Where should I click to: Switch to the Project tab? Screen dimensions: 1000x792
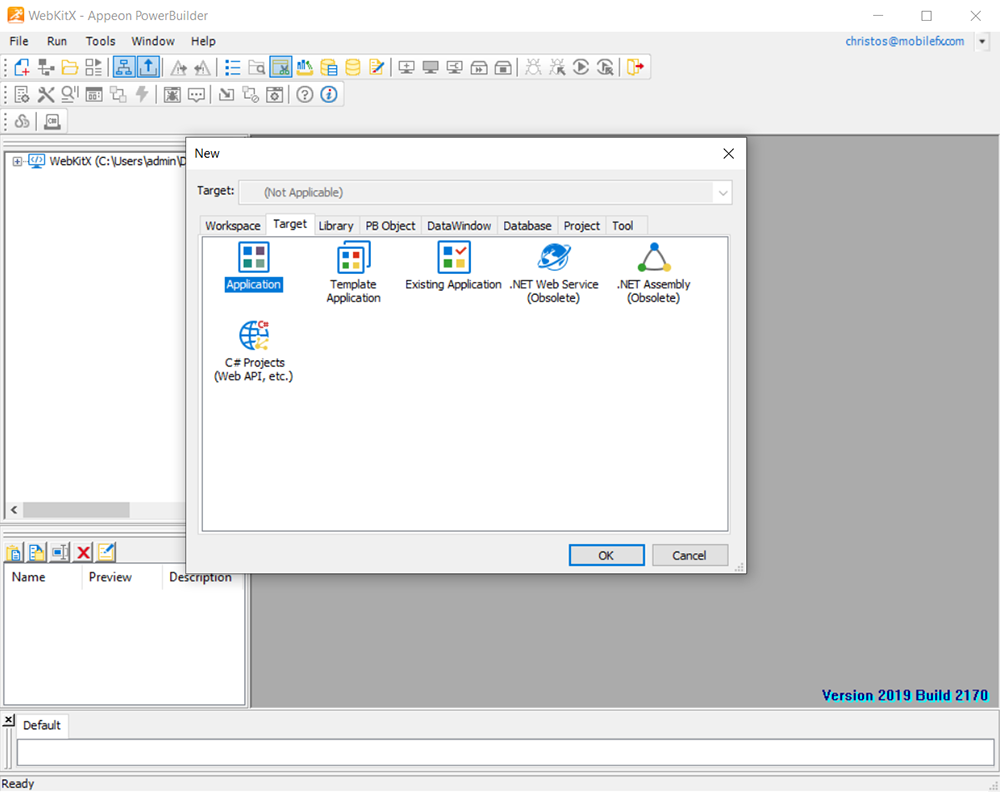(582, 226)
